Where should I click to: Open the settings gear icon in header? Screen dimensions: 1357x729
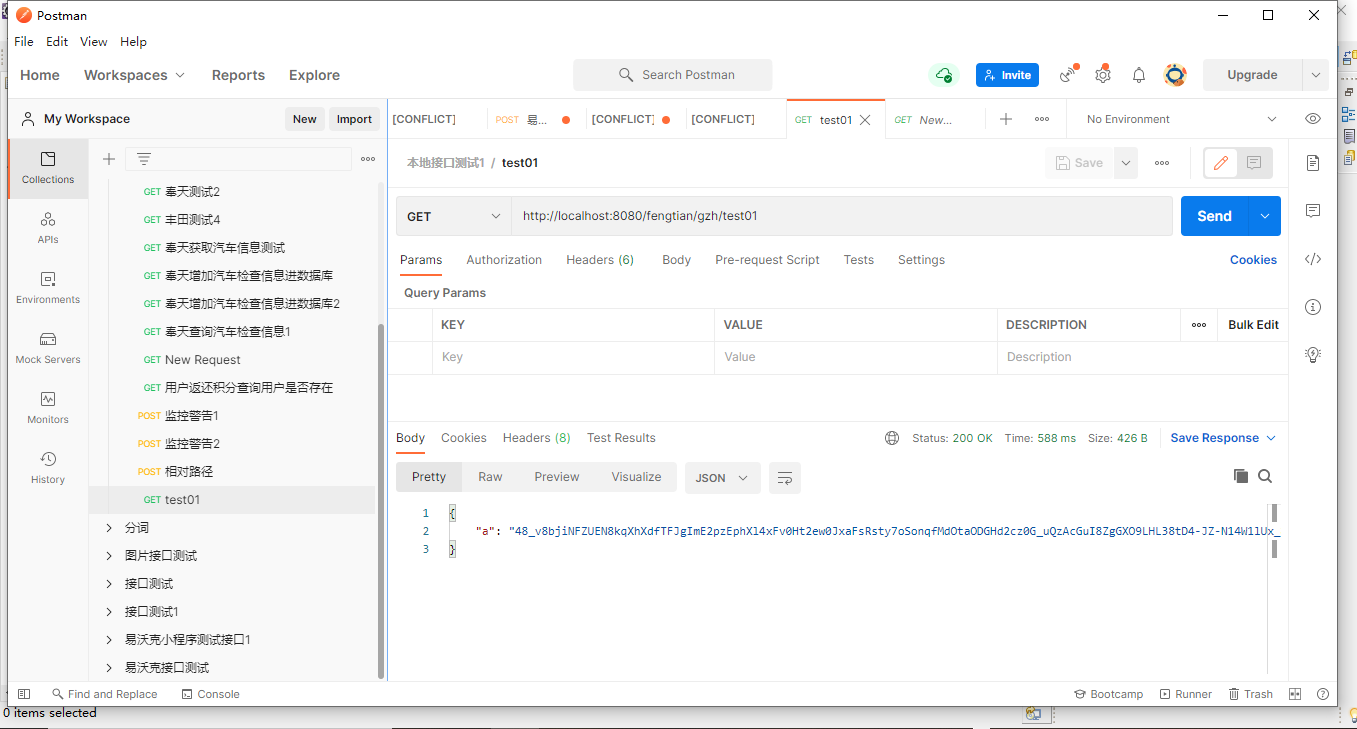tap(1103, 75)
